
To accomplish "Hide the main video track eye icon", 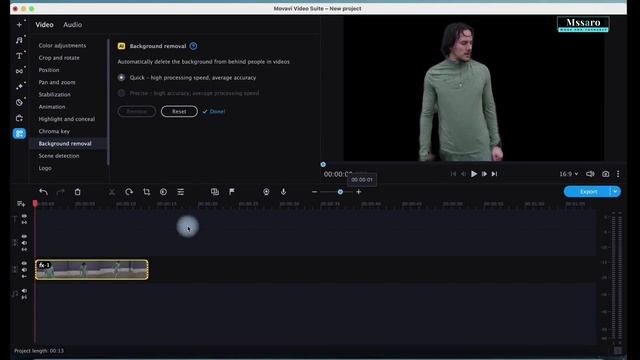I will 24,264.
